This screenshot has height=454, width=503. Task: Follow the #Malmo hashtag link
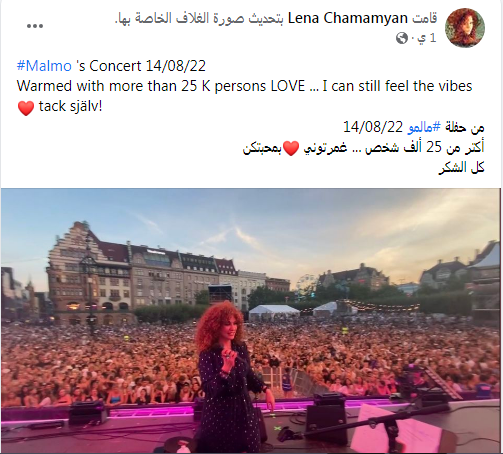coord(44,66)
